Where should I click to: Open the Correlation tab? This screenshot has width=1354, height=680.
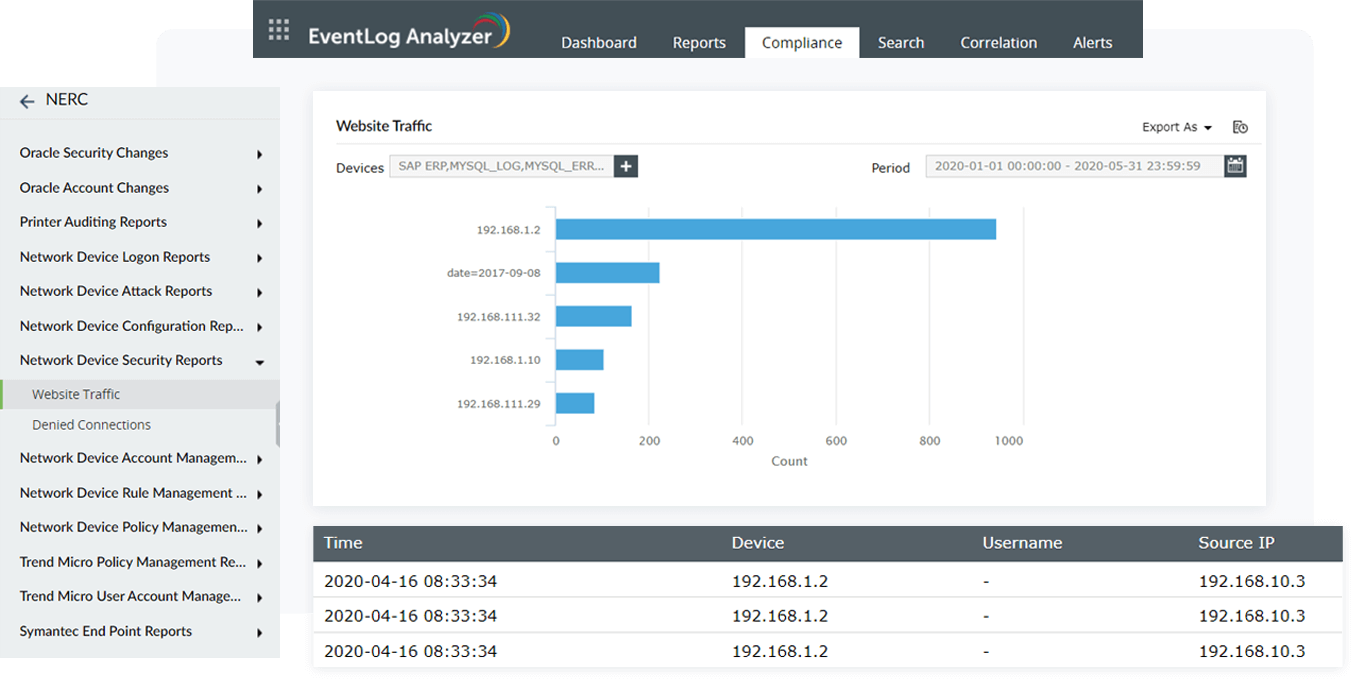click(998, 43)
